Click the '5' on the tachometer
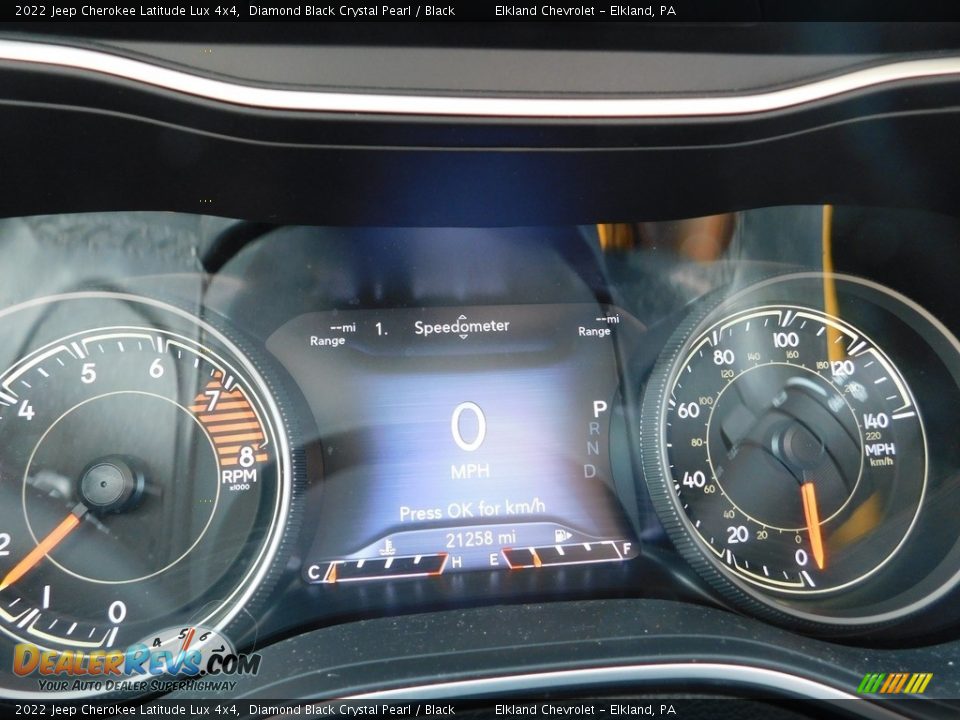 [x=88, y=373]
